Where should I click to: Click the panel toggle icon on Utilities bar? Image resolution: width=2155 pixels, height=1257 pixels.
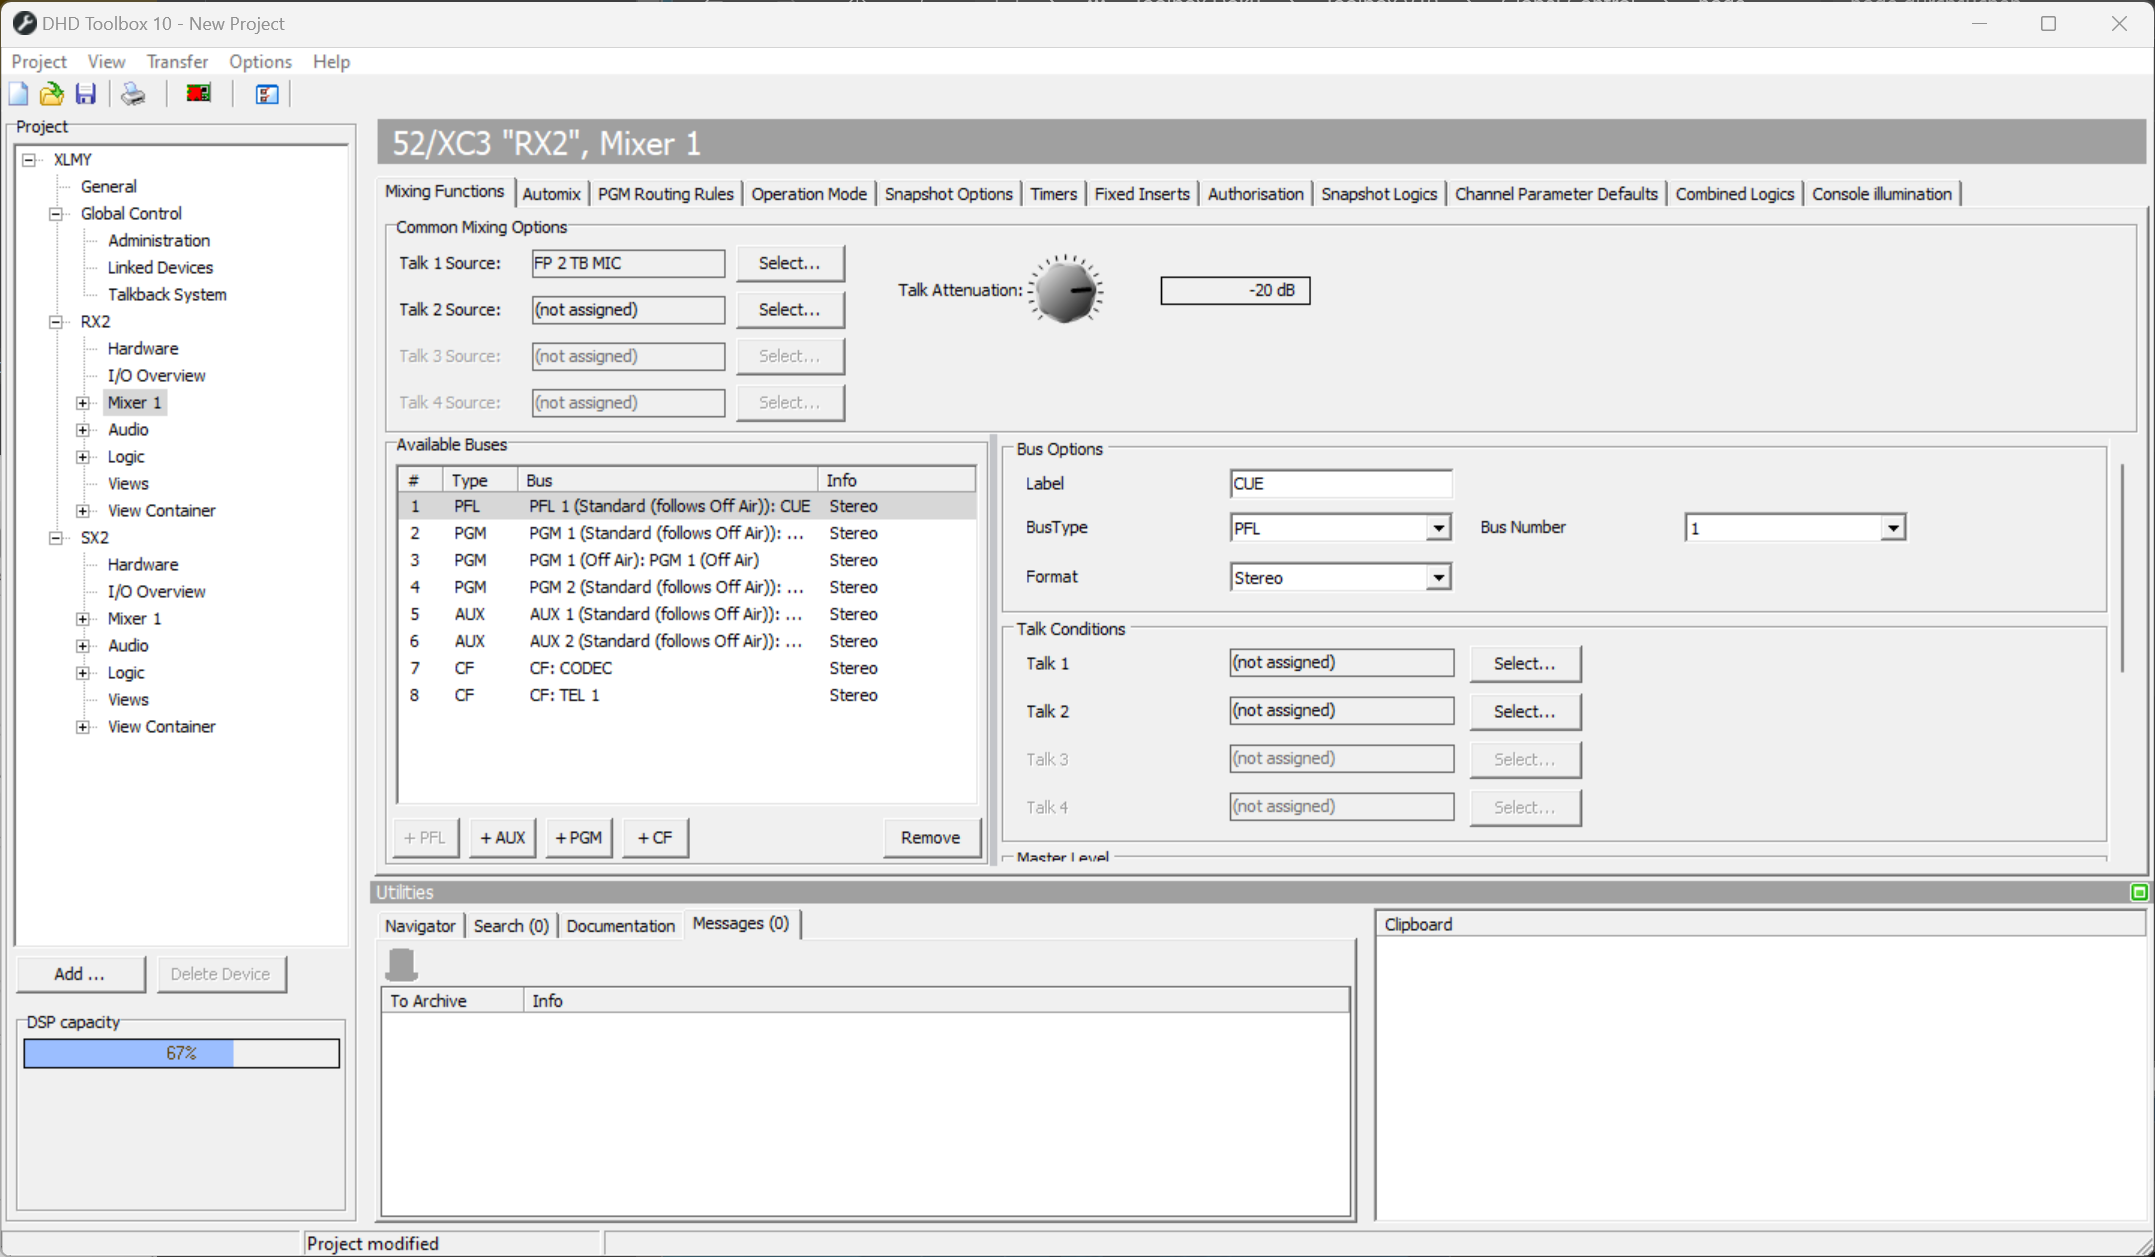pos(2140,892)
